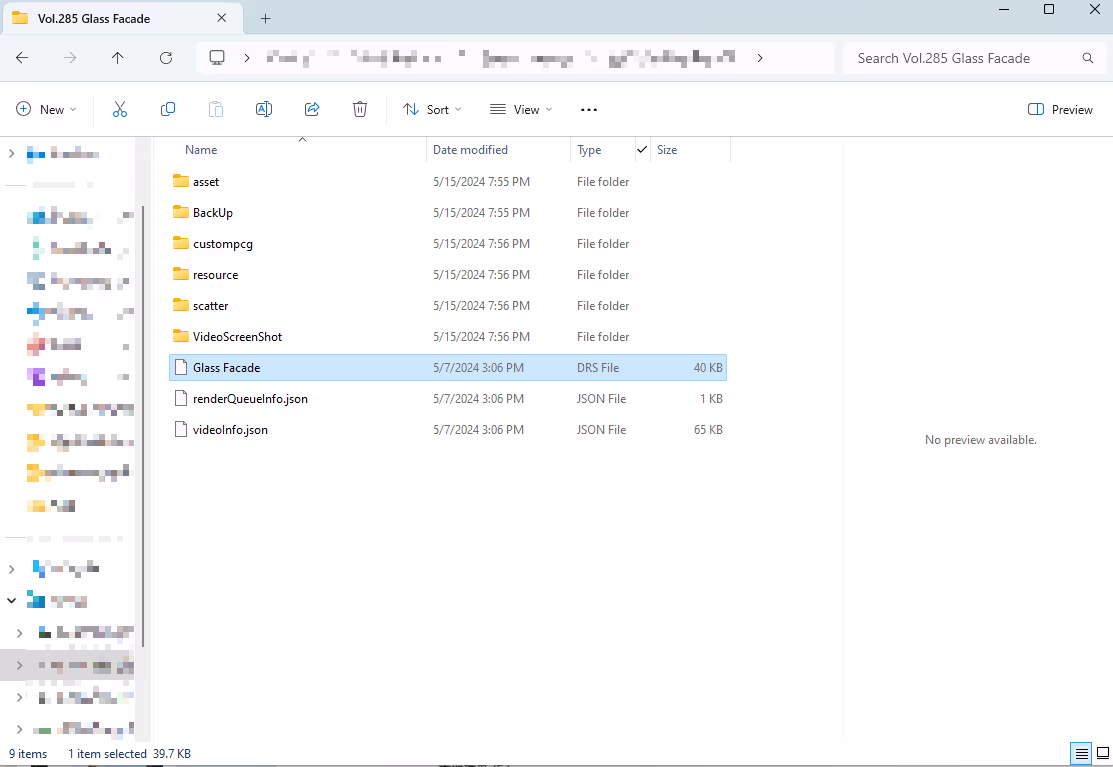
Task: Sort by Date modified column header
Action: point(470,150)
